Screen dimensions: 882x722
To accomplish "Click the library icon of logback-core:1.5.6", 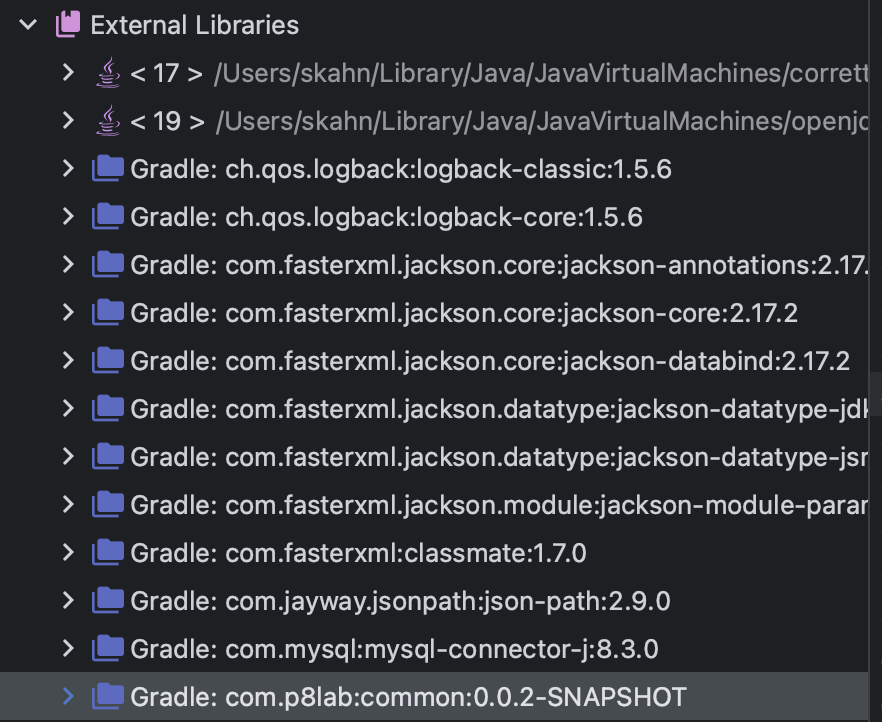I will tap(108, 216).
